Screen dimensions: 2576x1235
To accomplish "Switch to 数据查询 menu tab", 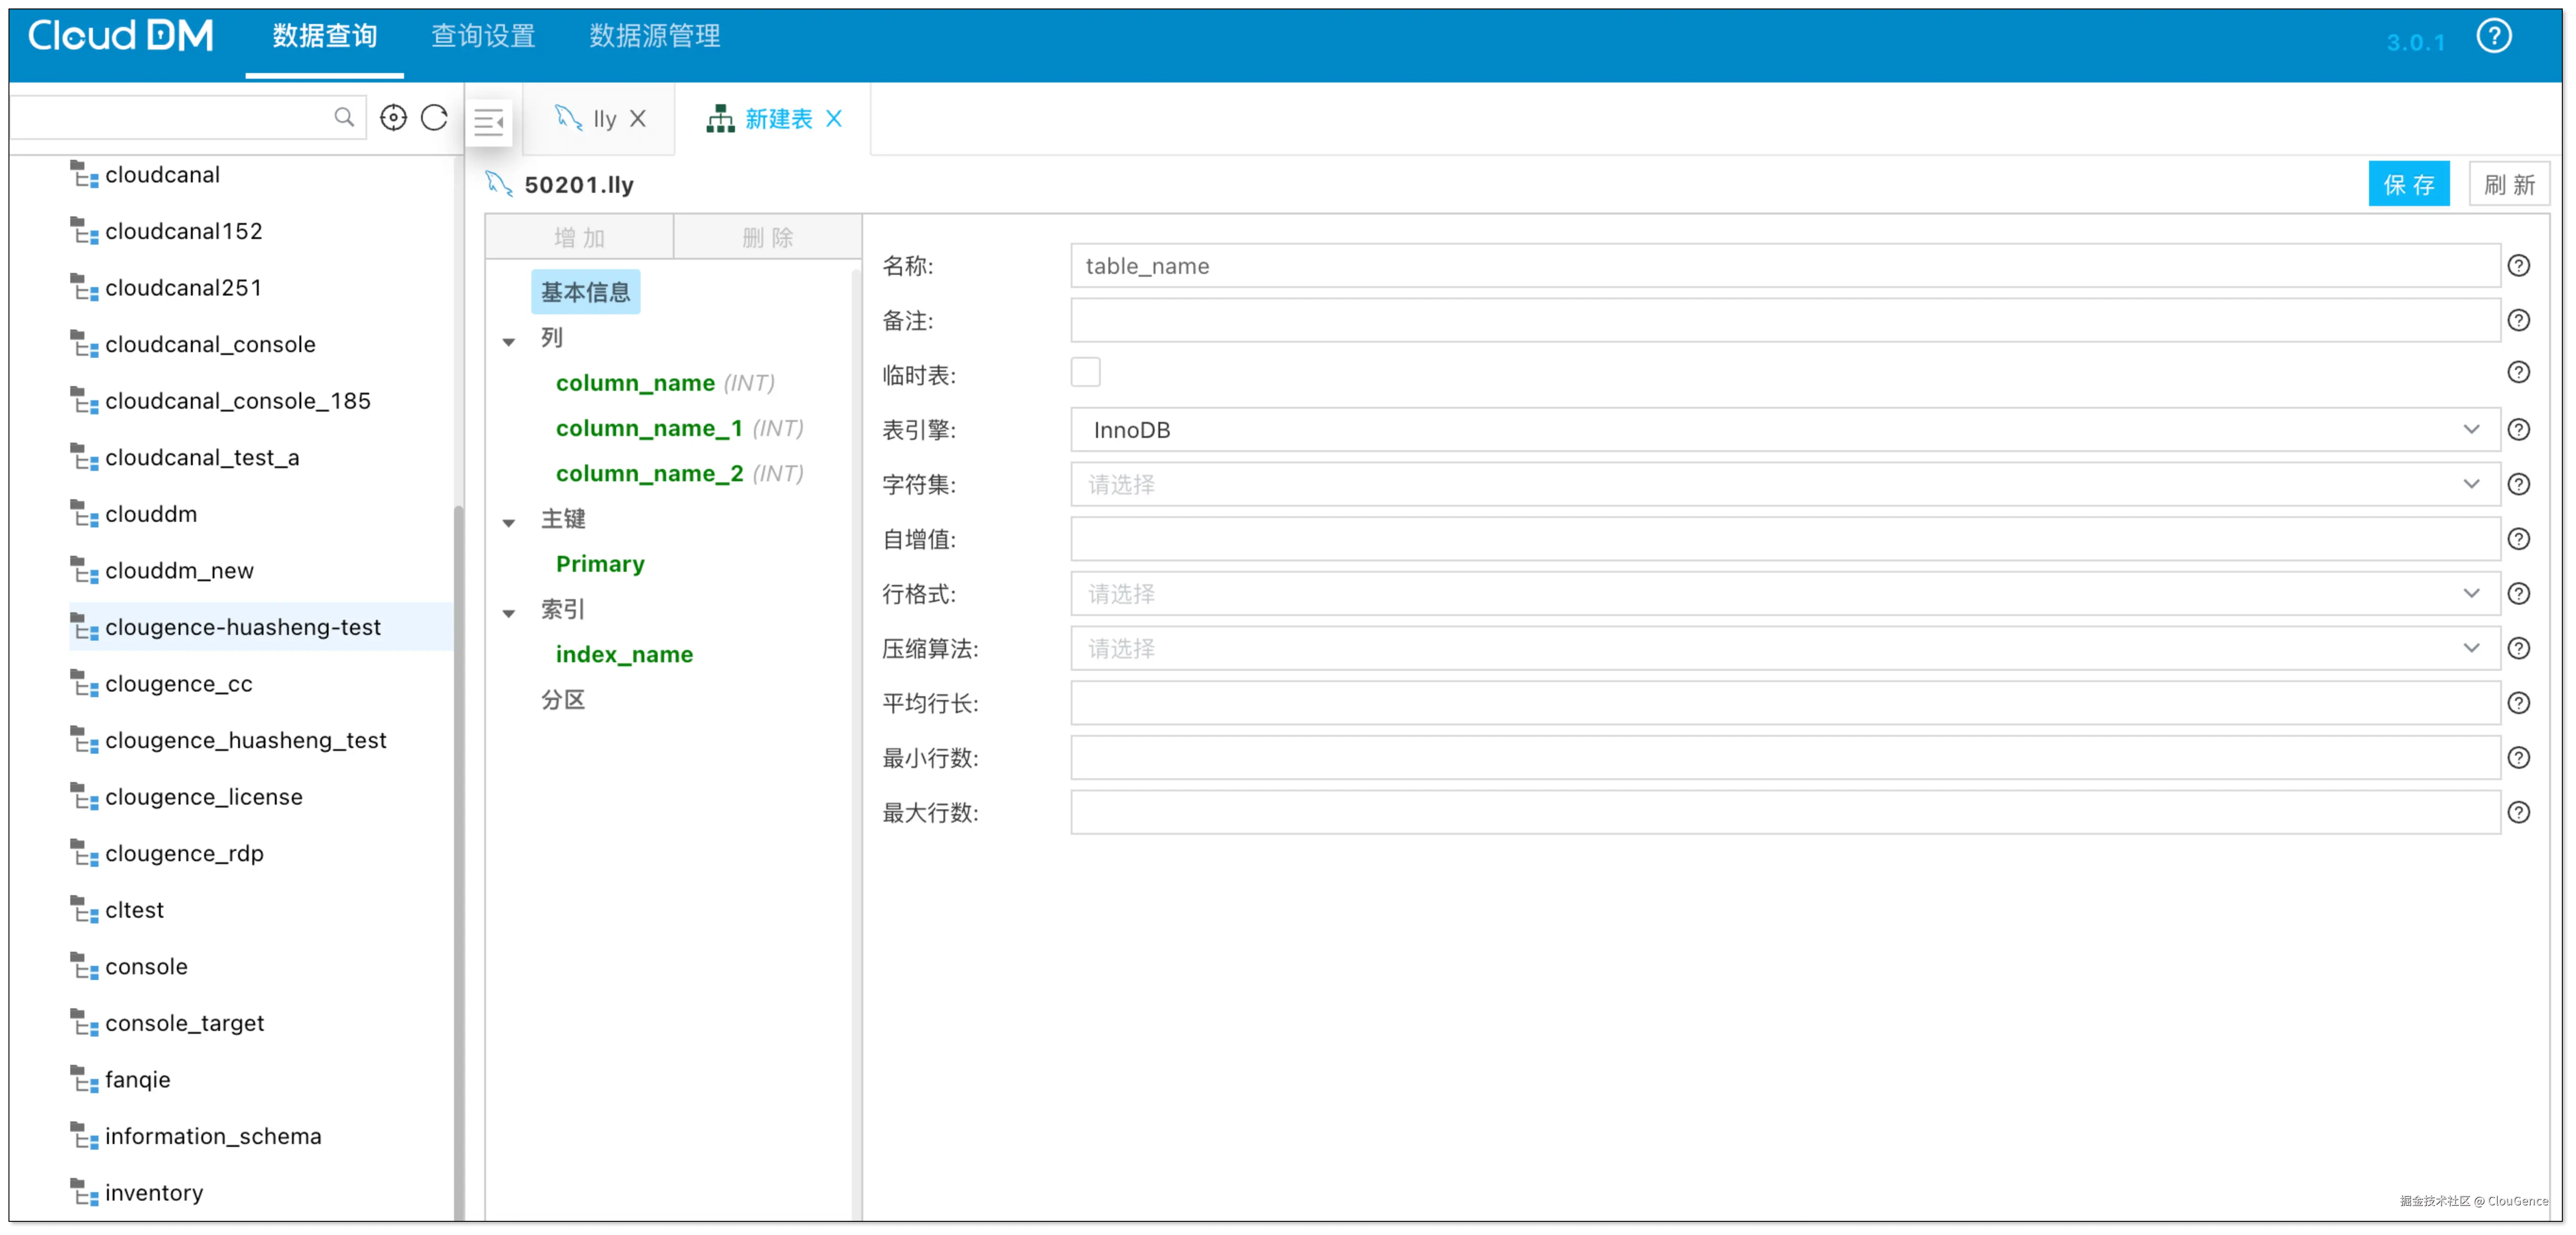I will click(324, 37).
